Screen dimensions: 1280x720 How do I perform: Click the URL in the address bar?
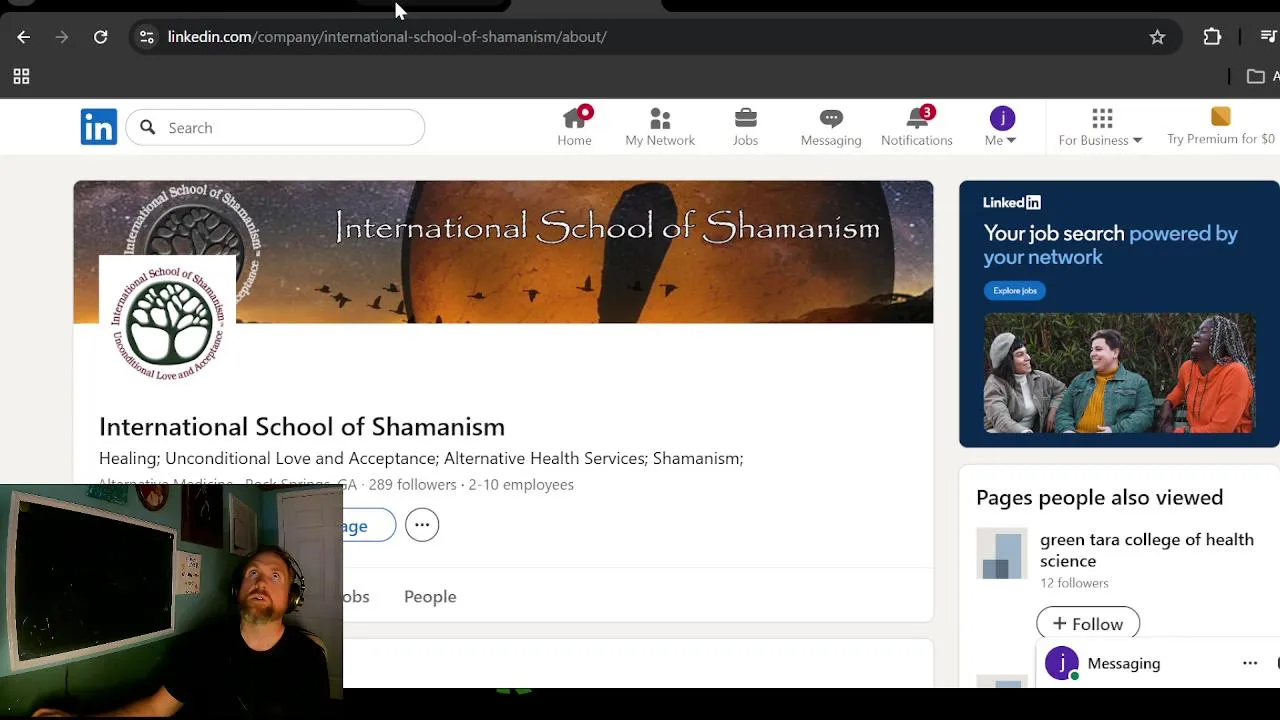coord(387,37)
